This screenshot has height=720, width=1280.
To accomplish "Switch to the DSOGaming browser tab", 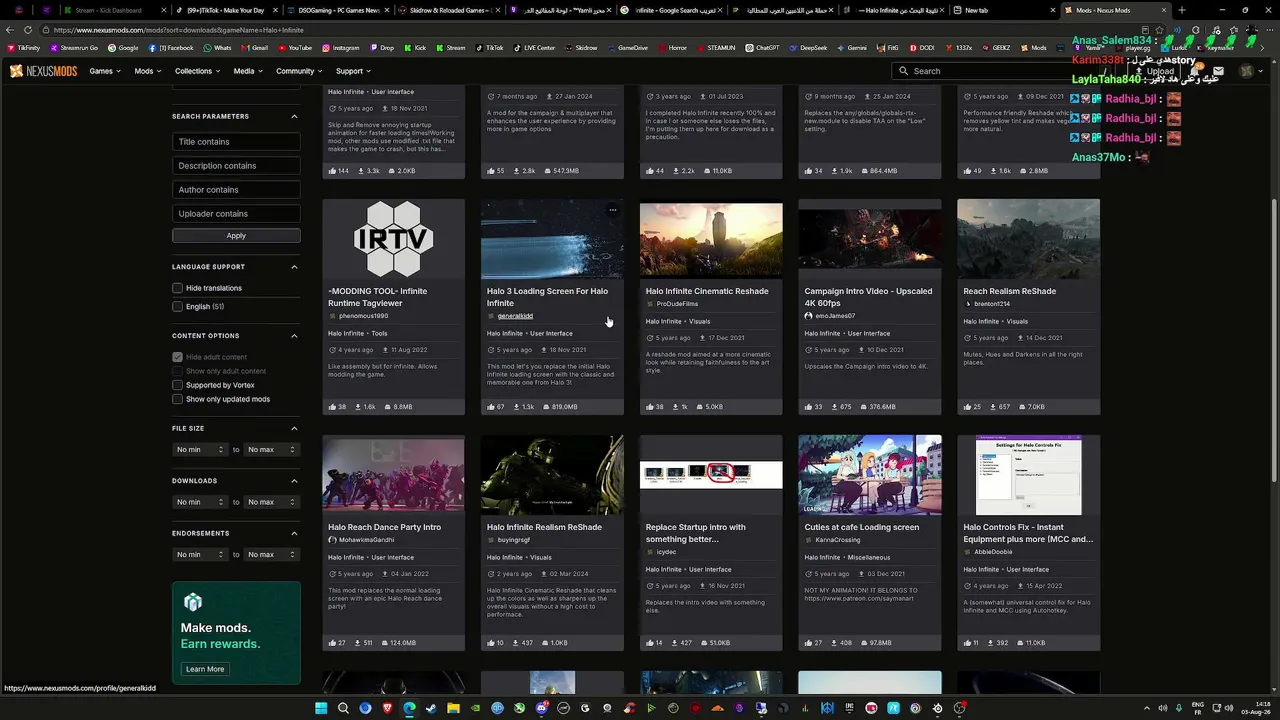I will (x=338, y=10).
